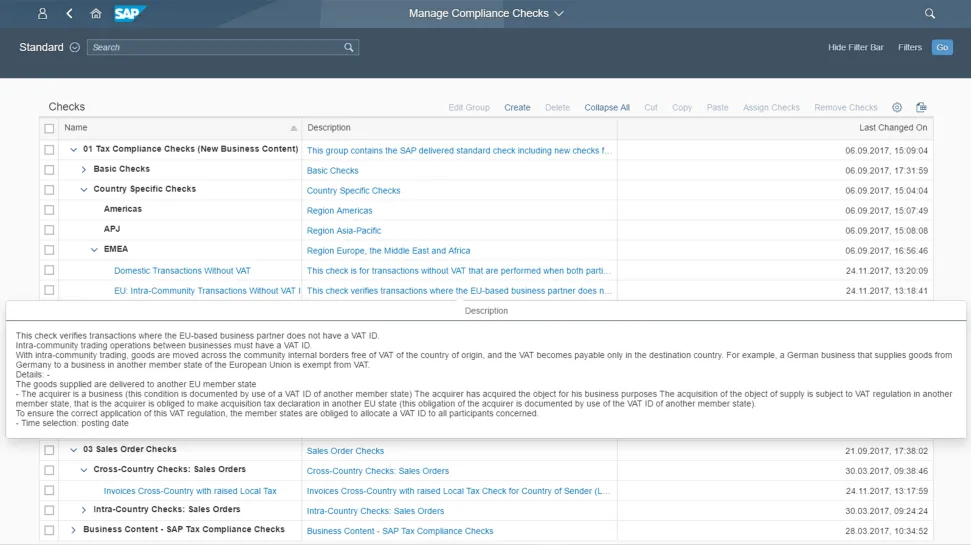Click the export table icon
The image size is (971, 545).
coord(922,107)
